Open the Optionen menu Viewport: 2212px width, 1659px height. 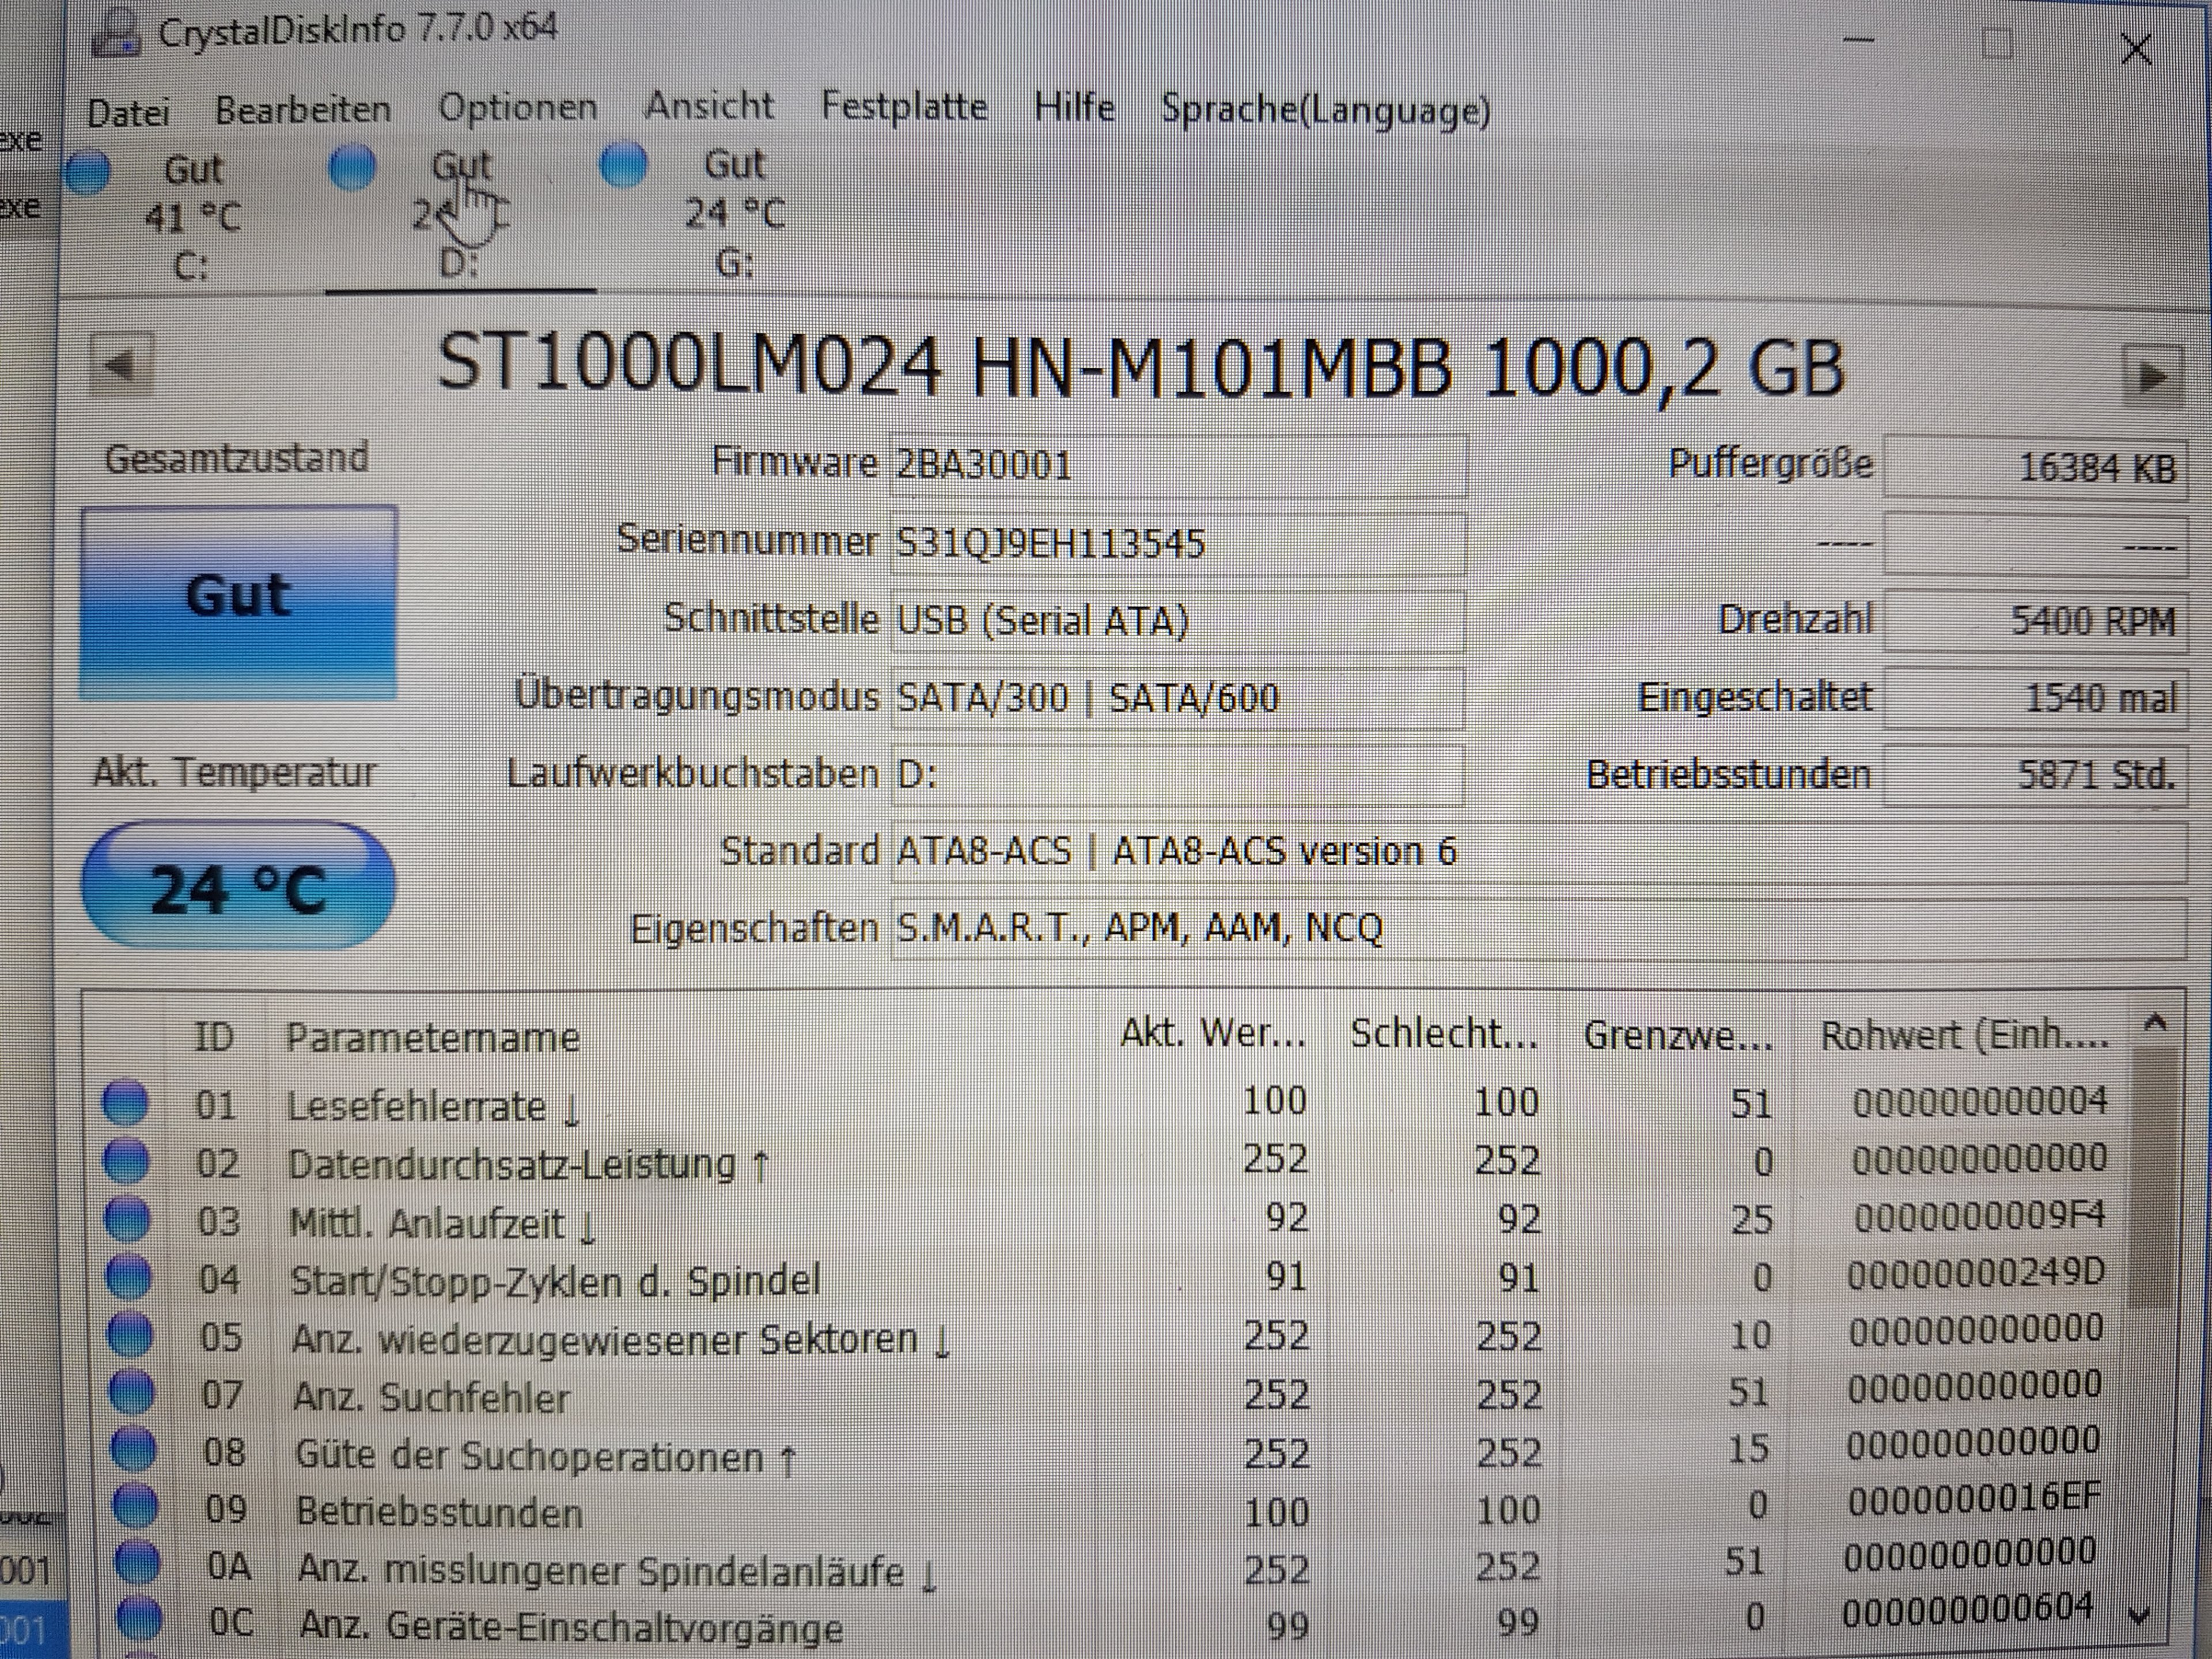coord(518,108)
